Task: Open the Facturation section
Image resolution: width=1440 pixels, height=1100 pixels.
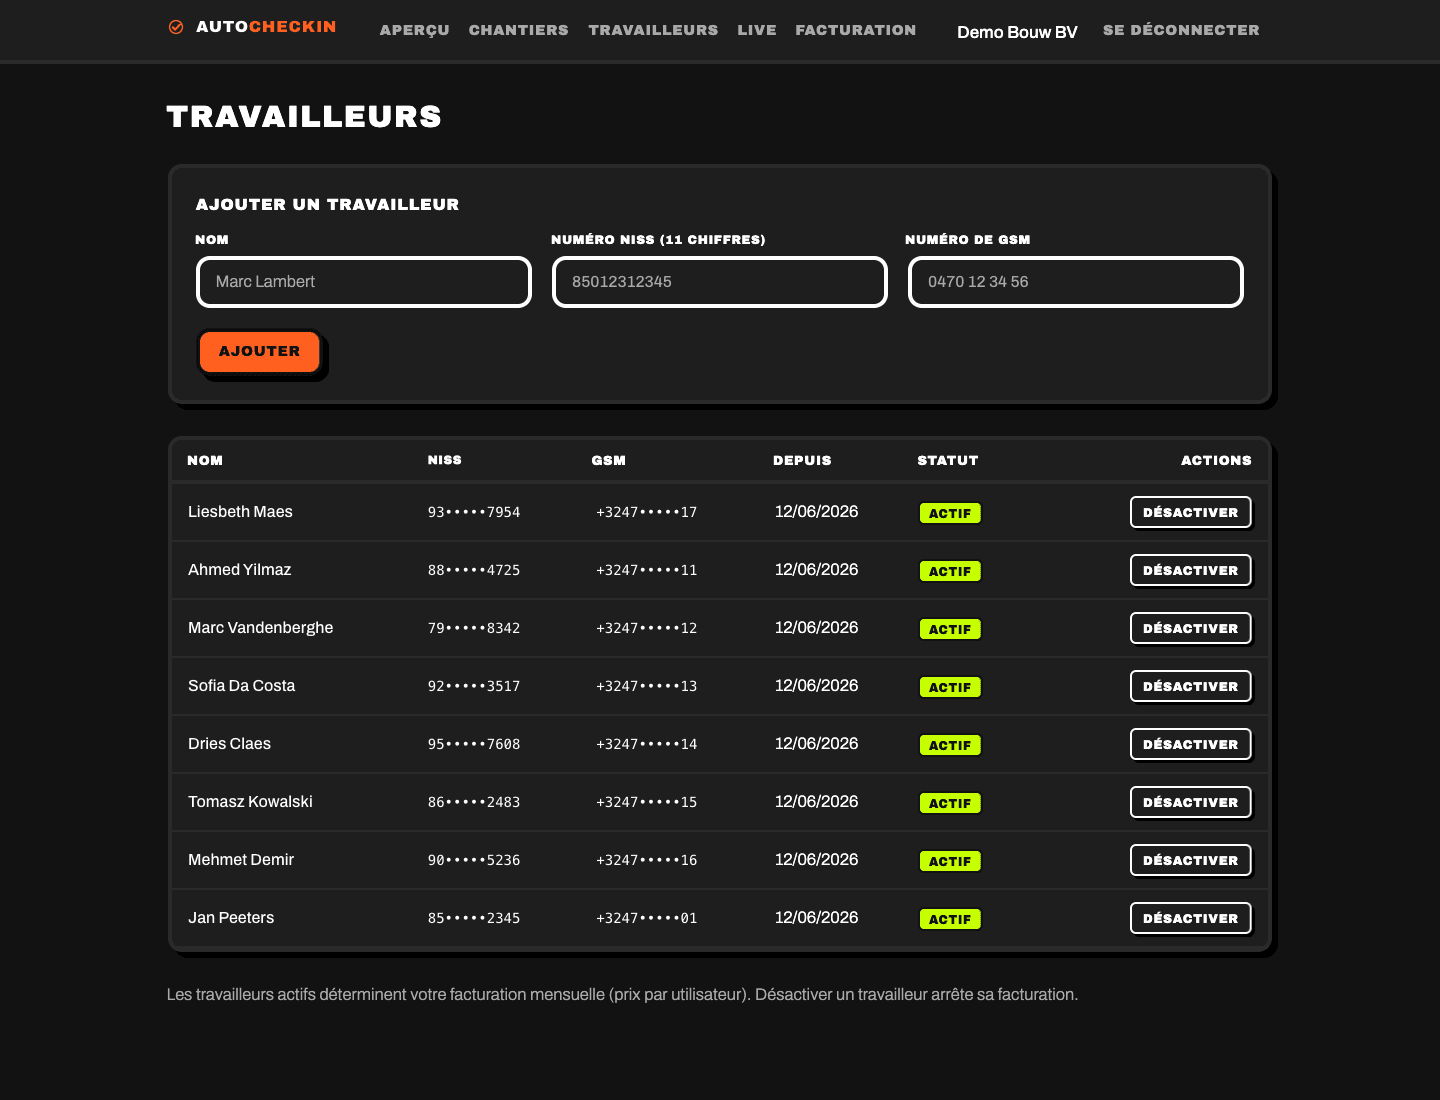Action: point(856,30)
